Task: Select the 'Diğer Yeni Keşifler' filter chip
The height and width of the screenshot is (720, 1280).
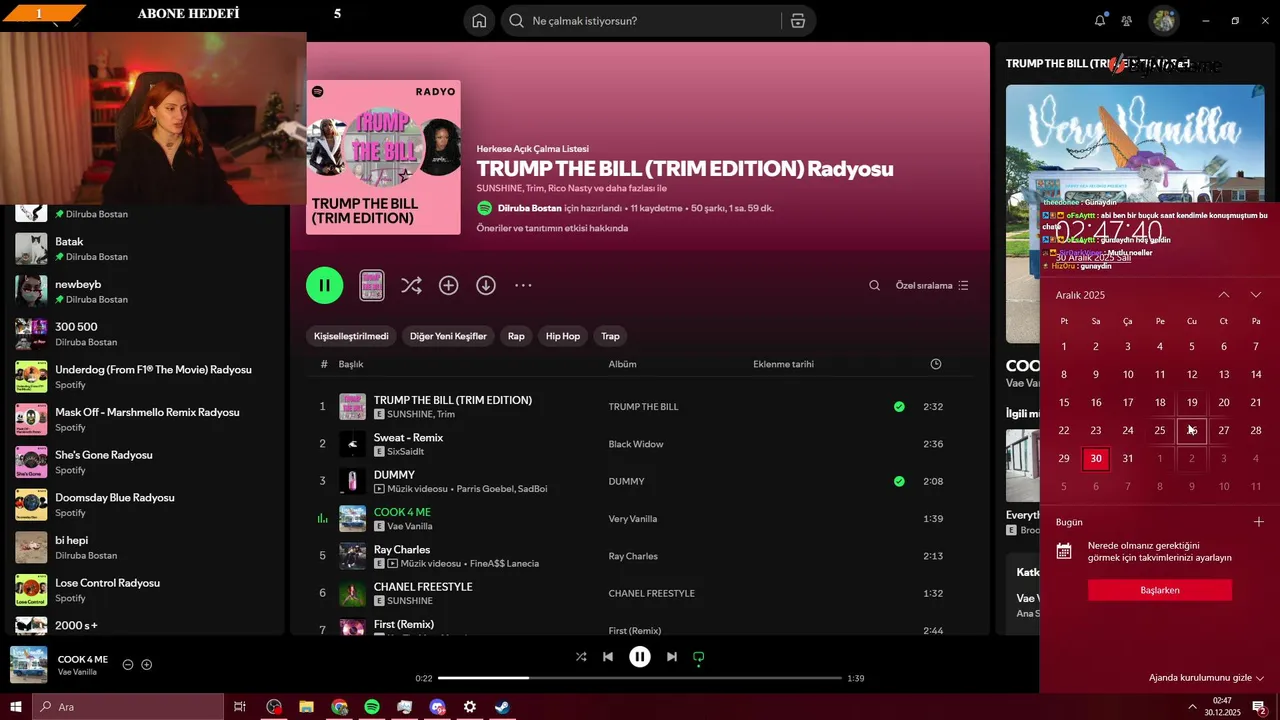Action: pyautogui.click(x=449, y=336)
